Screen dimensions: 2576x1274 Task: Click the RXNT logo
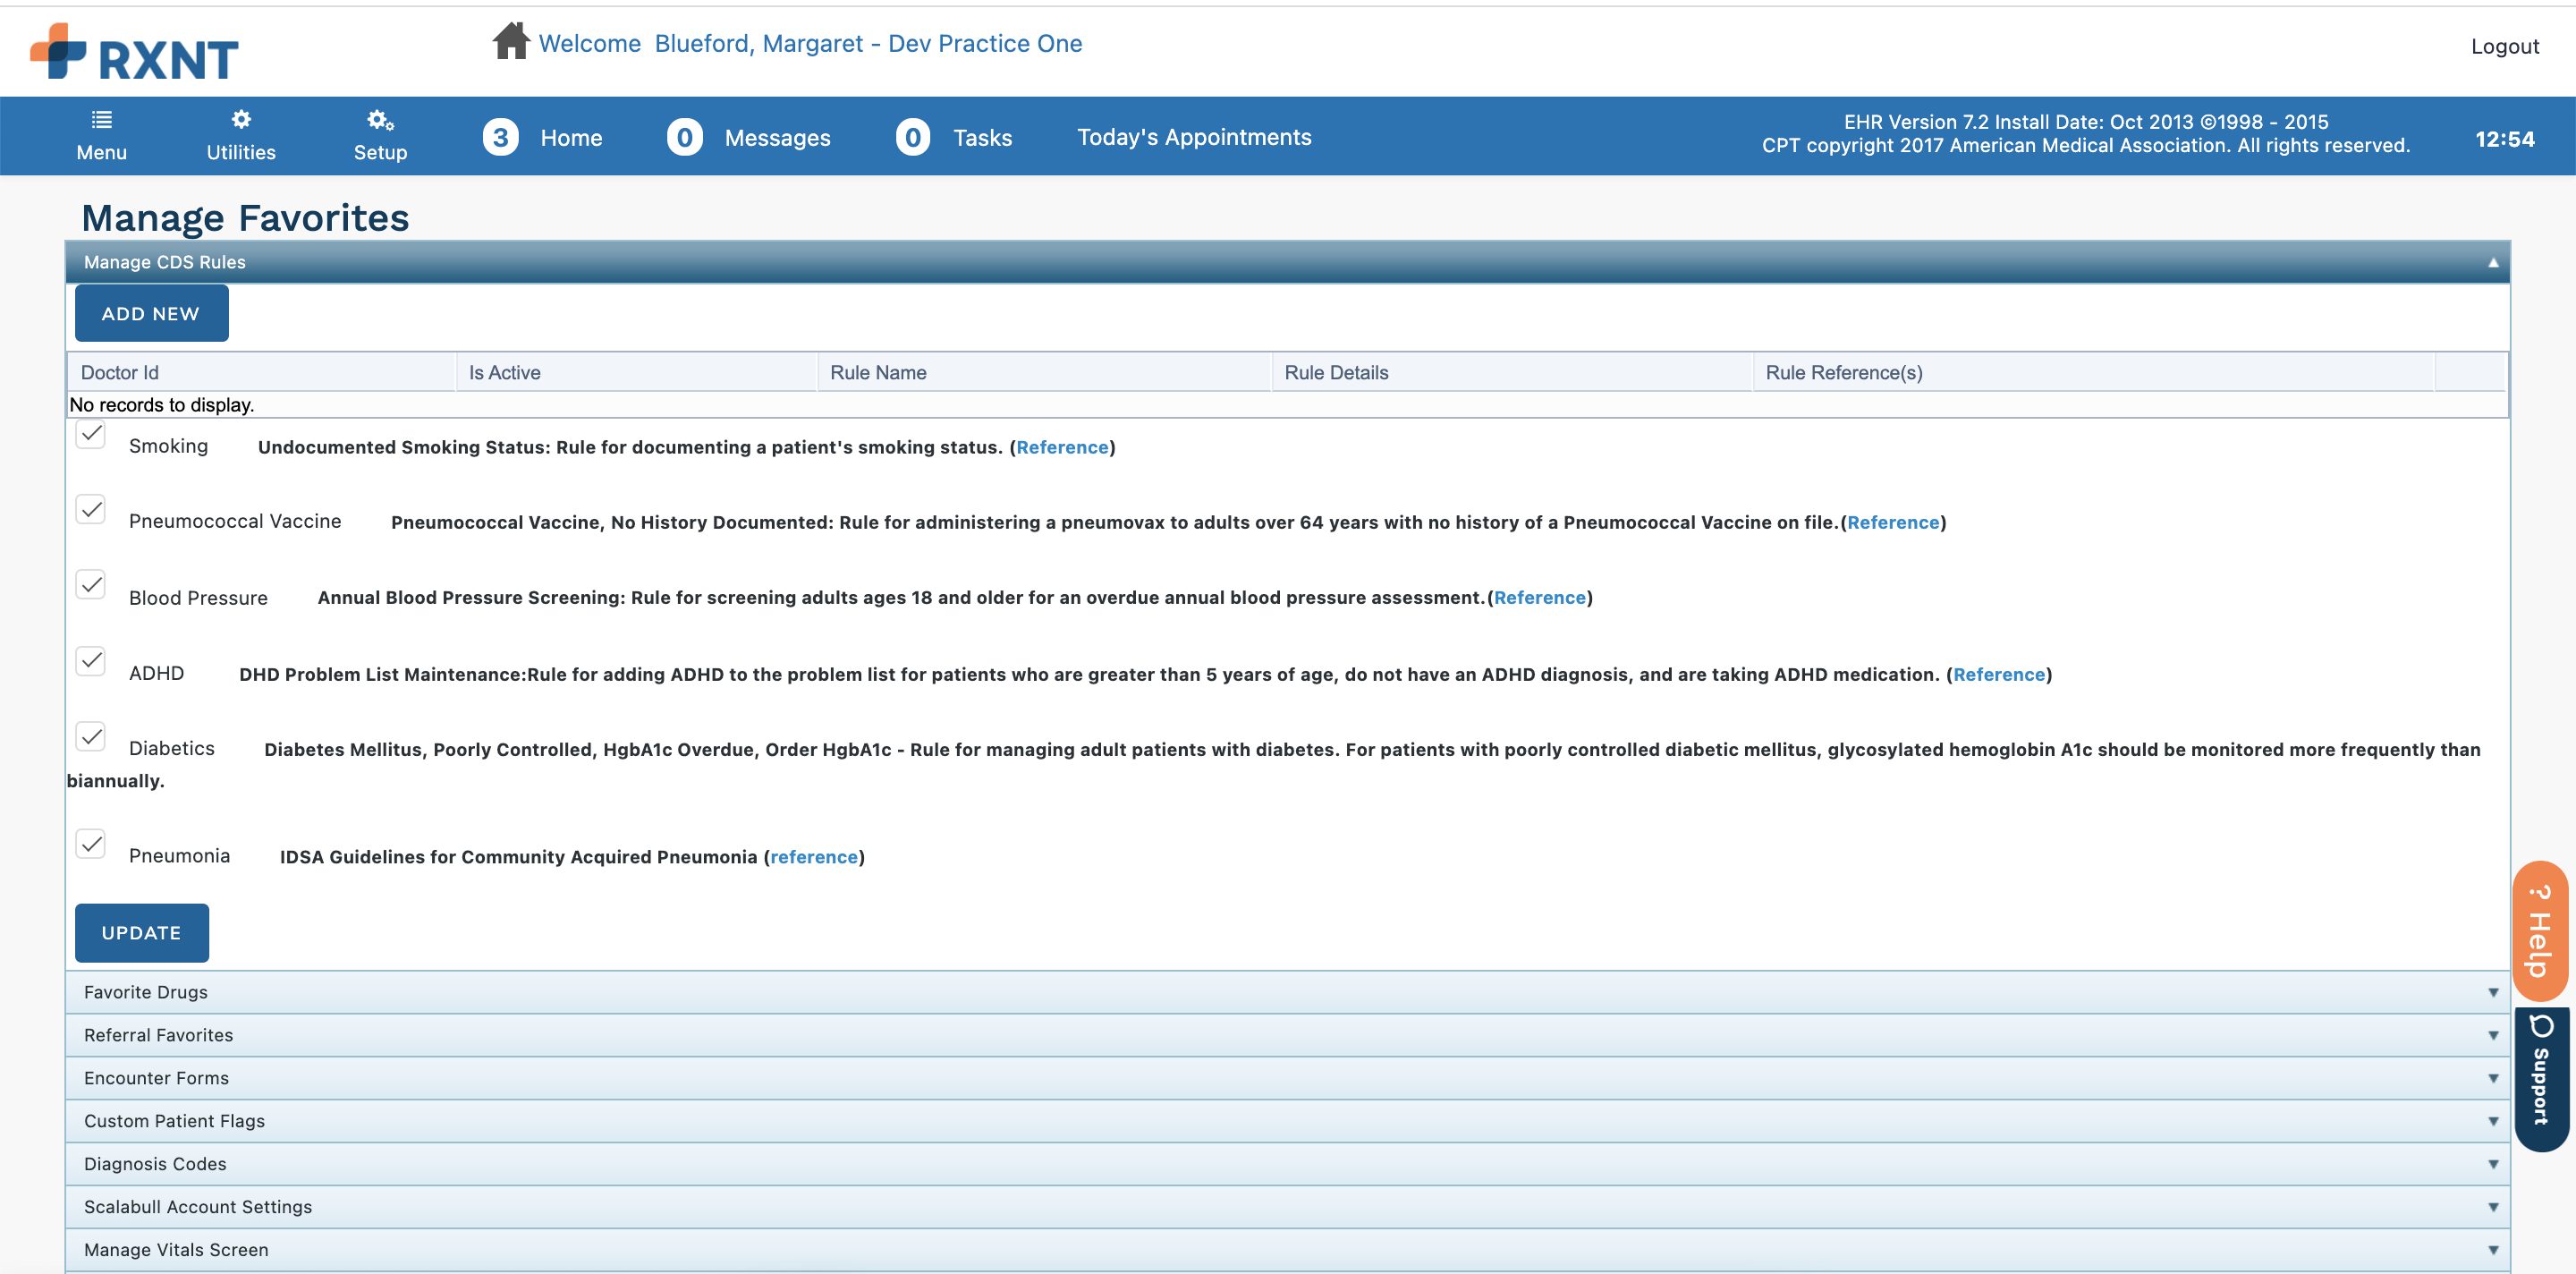point(134,52)
